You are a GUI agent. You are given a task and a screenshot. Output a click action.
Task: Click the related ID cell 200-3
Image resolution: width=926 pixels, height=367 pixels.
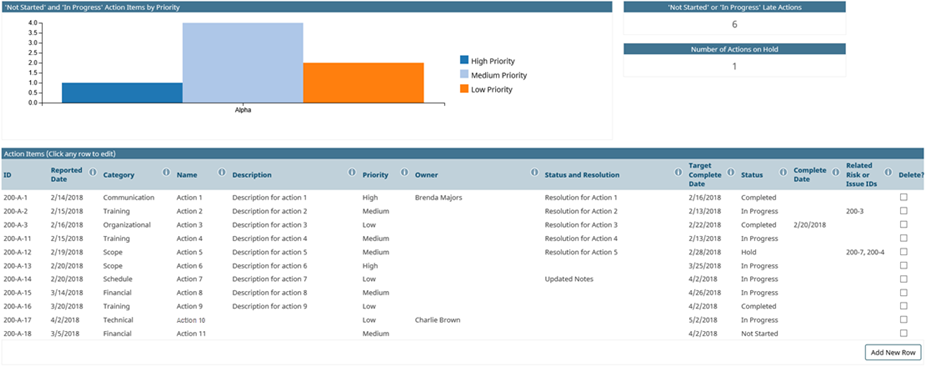pyautogui.click(x=855, y=211)
